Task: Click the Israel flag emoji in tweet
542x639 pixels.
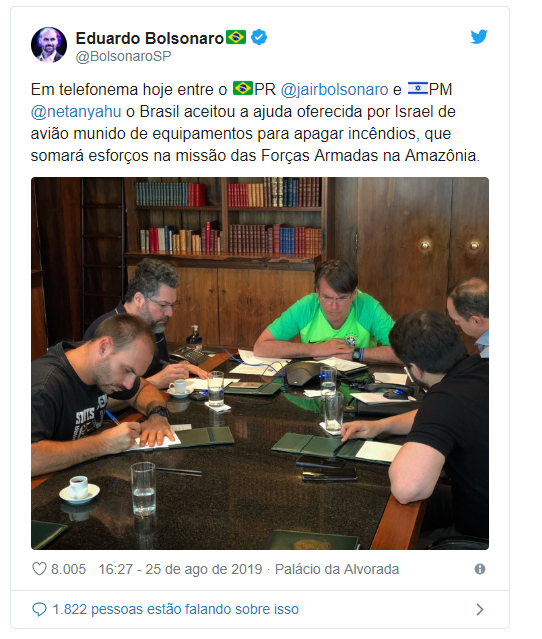Action: (x=418, y=88)
